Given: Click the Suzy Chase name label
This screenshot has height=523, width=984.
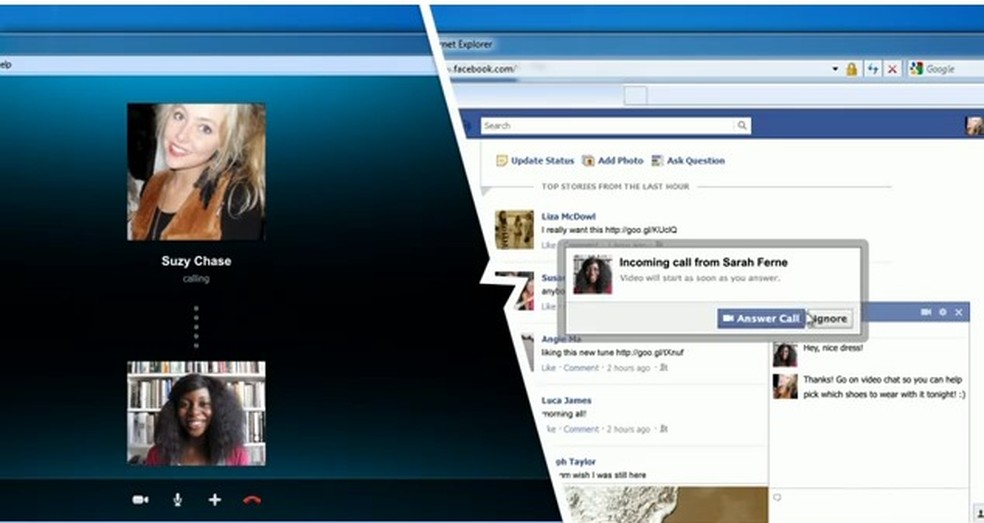Looking at the screenshot, I should tap(196, 261).
